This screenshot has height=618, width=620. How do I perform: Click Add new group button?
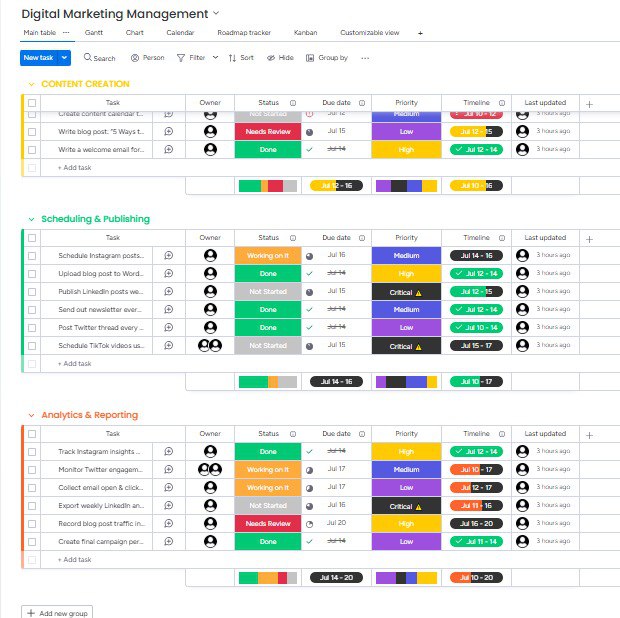click(57, 613)
